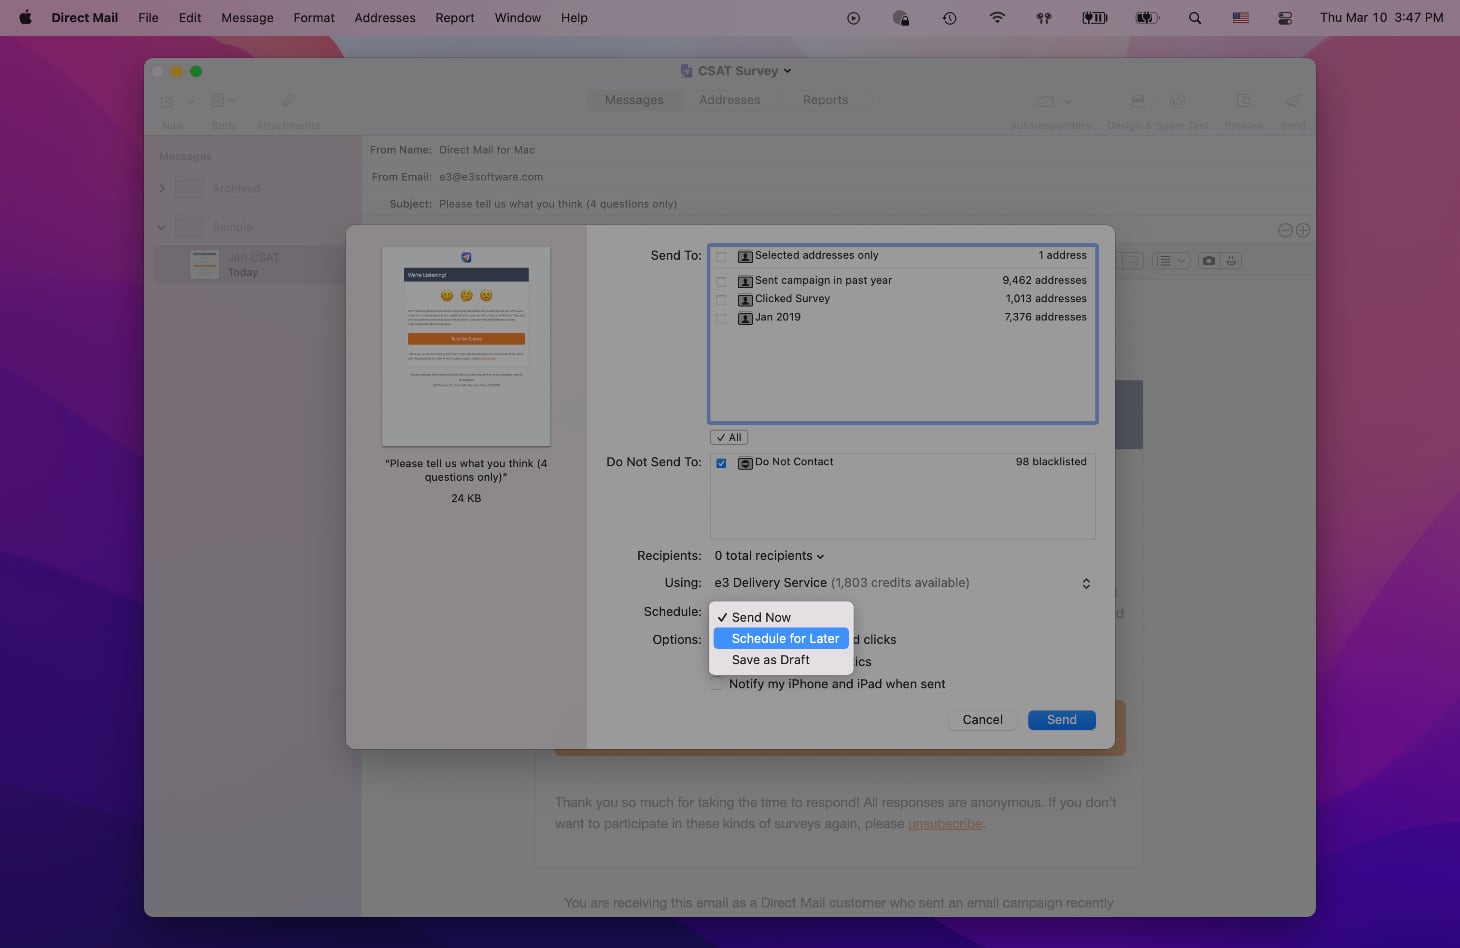This screenshot has width=1460, height=948.
Task: Click the "24 KB" size label
Action: tap(466, 498)
